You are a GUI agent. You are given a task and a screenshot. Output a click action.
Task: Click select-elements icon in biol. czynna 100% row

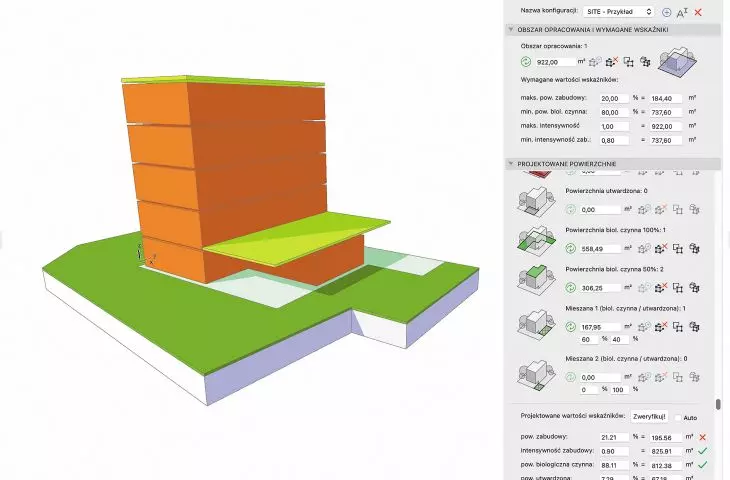point(678,249)
